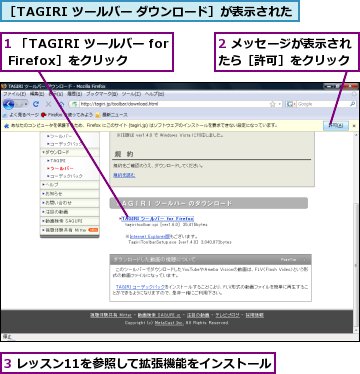Open ツール(T) menu
Image resolution: width=360 pixels, height=374 pixels.
click(131, 94)
